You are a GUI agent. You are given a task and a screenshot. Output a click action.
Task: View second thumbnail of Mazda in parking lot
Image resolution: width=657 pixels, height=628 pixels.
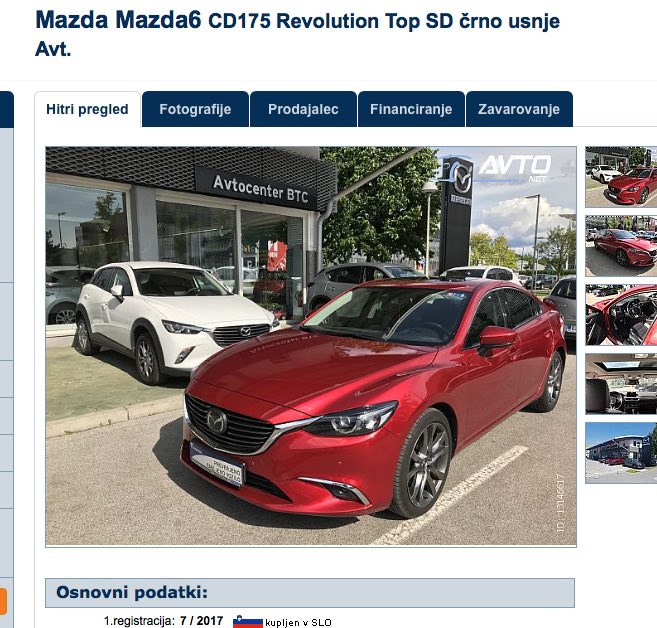621,246
